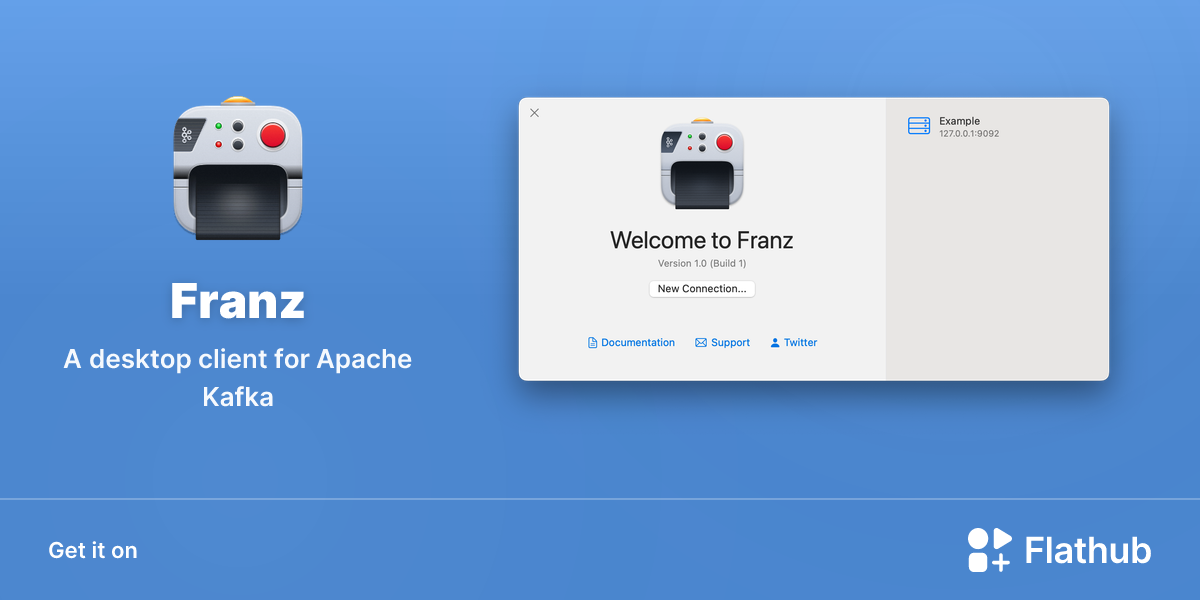Click the server icon next to Example
The image size is (1200, 600).
coord(919,126)
